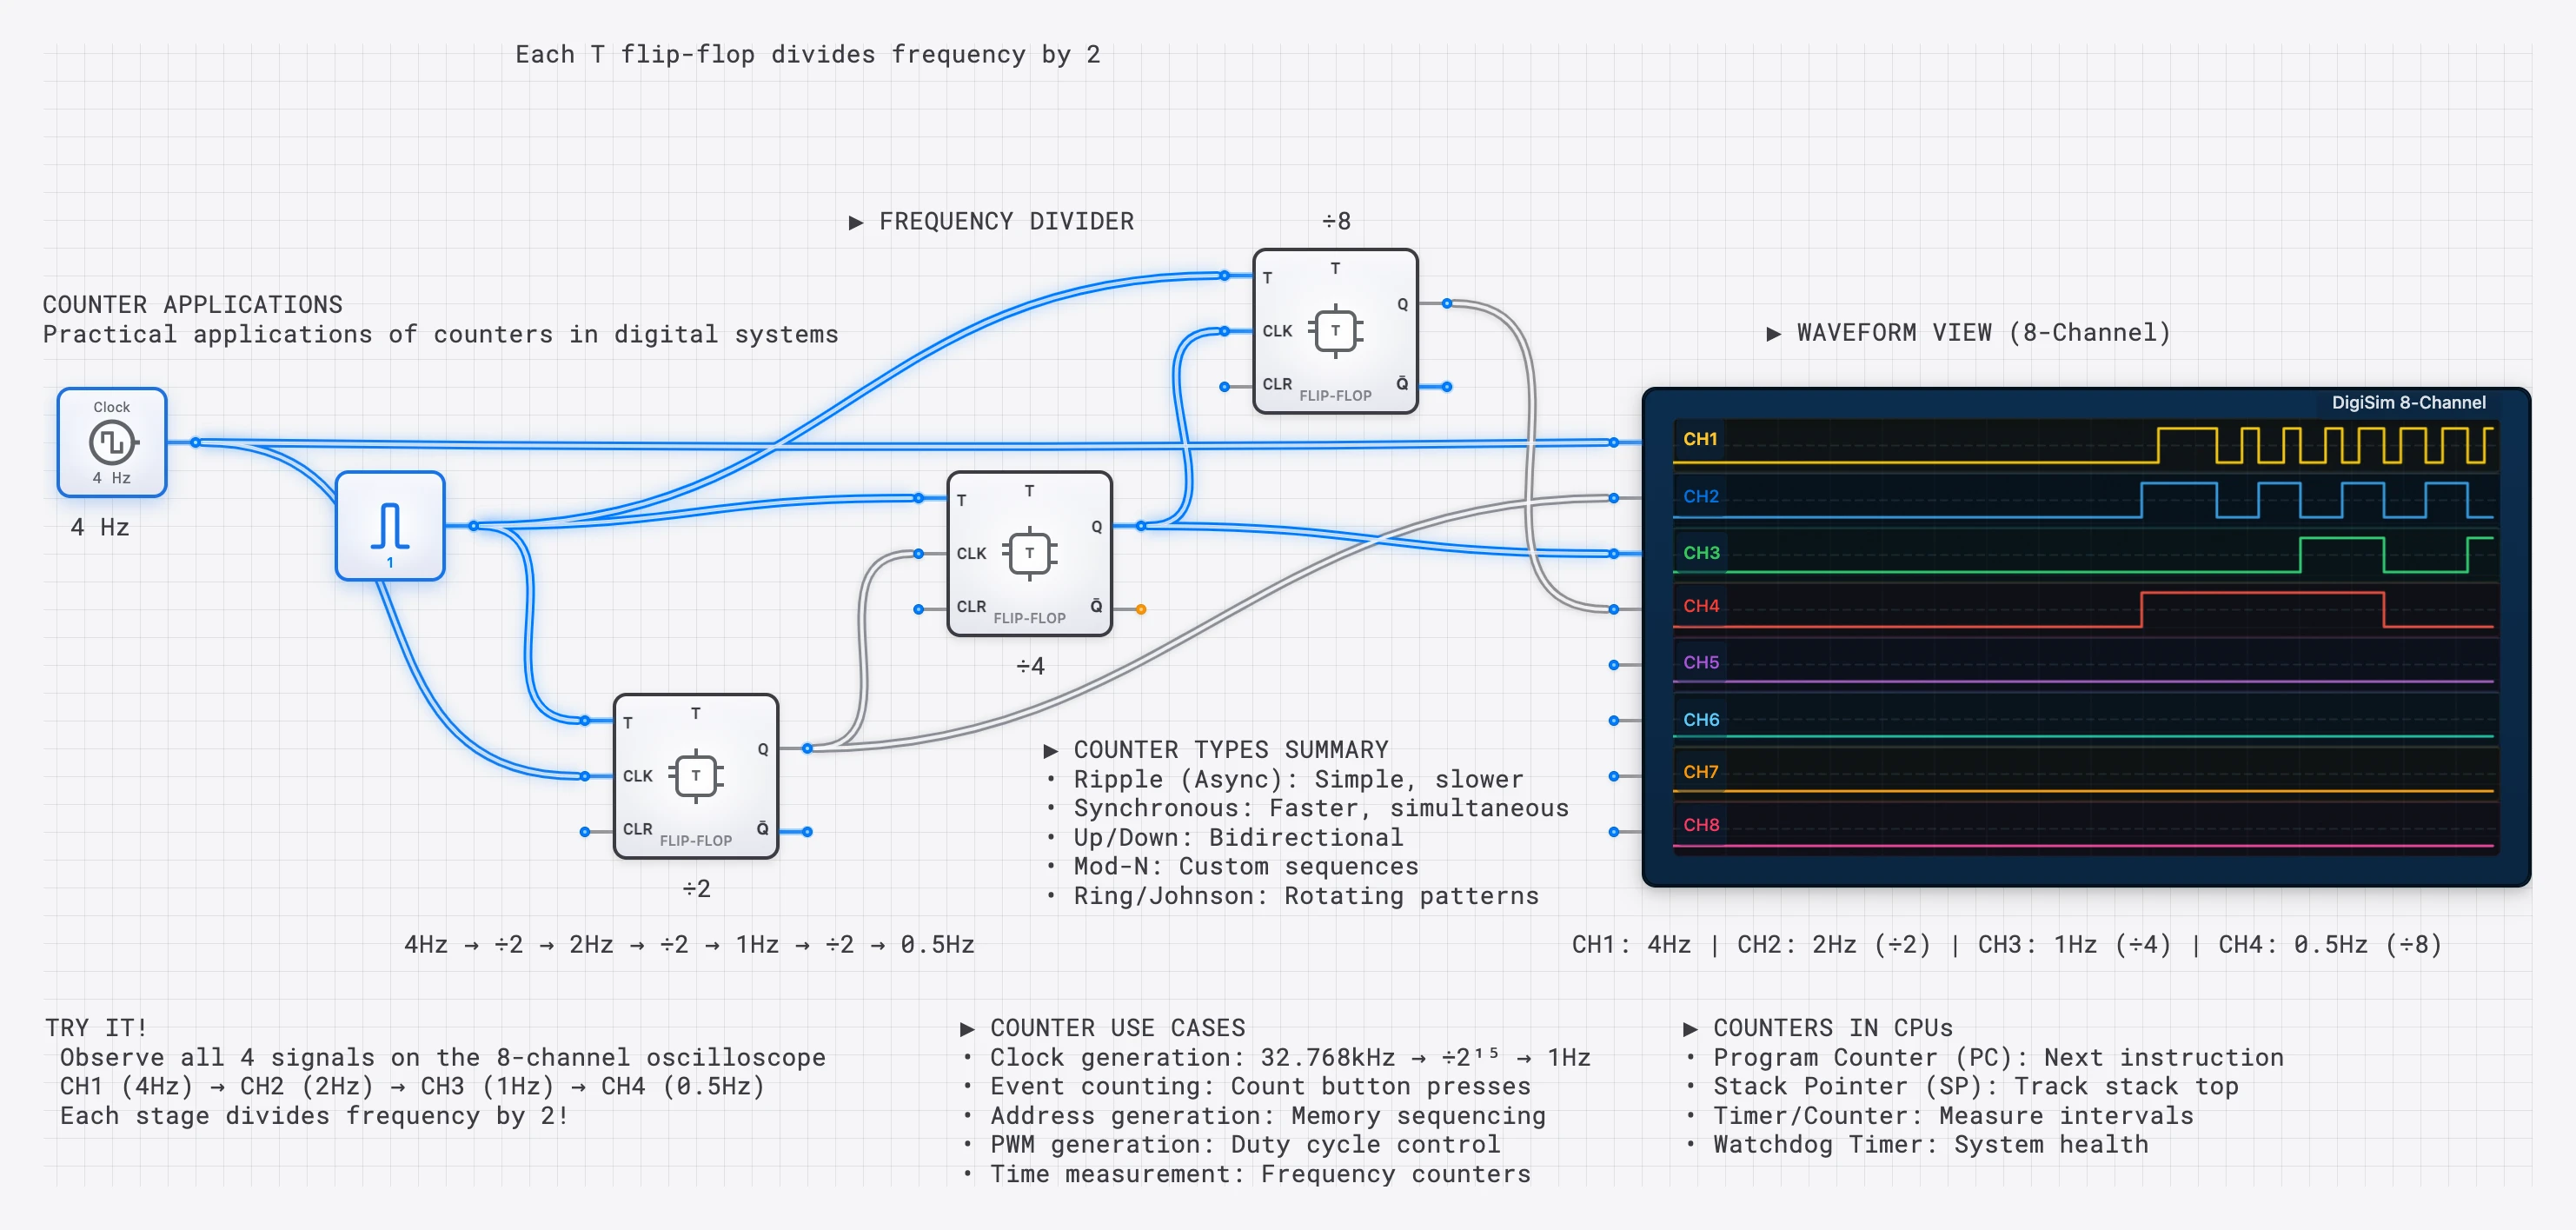This screenshot has width=2576, height=1230.
Task: Select the CH4 red channel label
Action: tap(1700, 606)
